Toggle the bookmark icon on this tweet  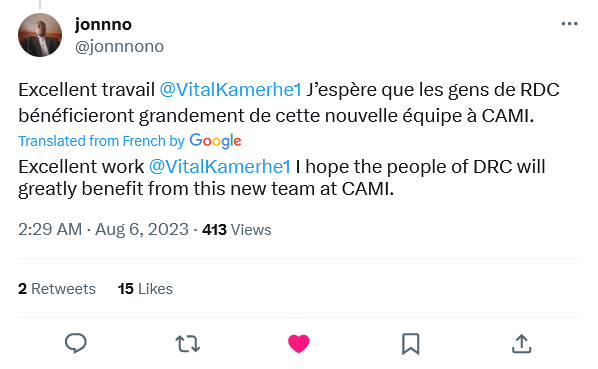coord(411,344)
